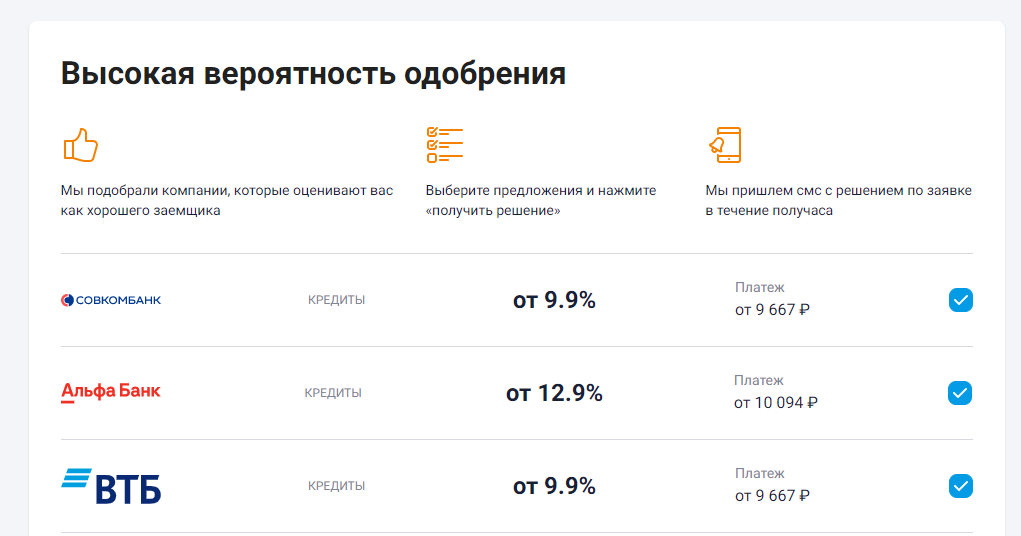Click Alfa Bank КРЕДИТЫ label
This screenshot has width=1021, height=536.
333,393
